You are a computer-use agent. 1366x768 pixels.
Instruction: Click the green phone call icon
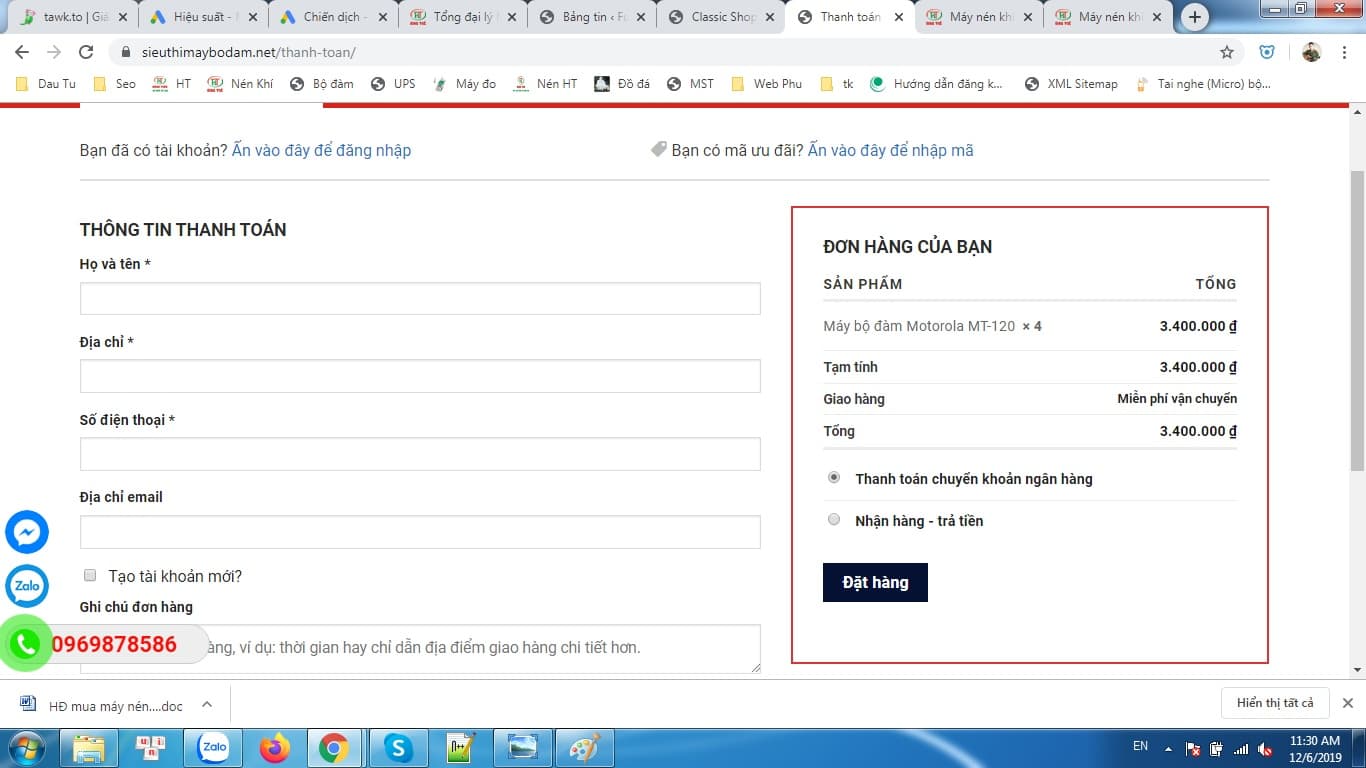[x=26, y=645]
